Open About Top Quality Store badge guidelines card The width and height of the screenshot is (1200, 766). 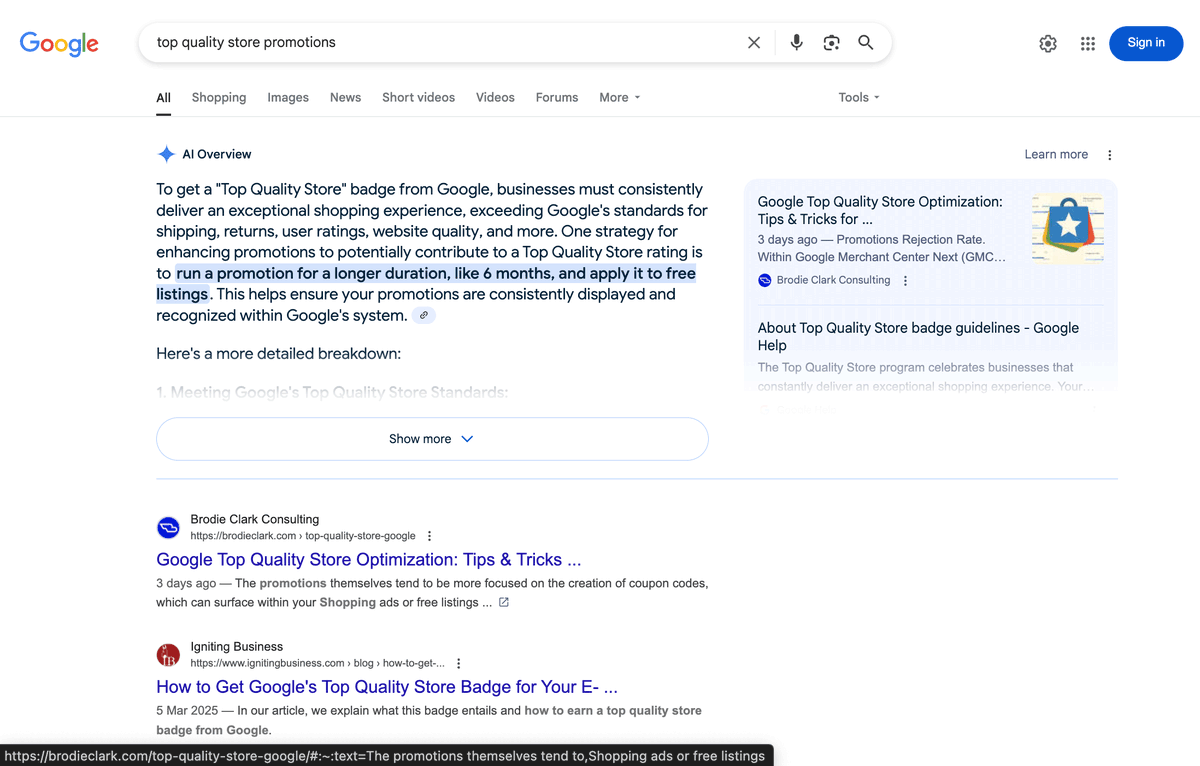click(x=918, y=336)
